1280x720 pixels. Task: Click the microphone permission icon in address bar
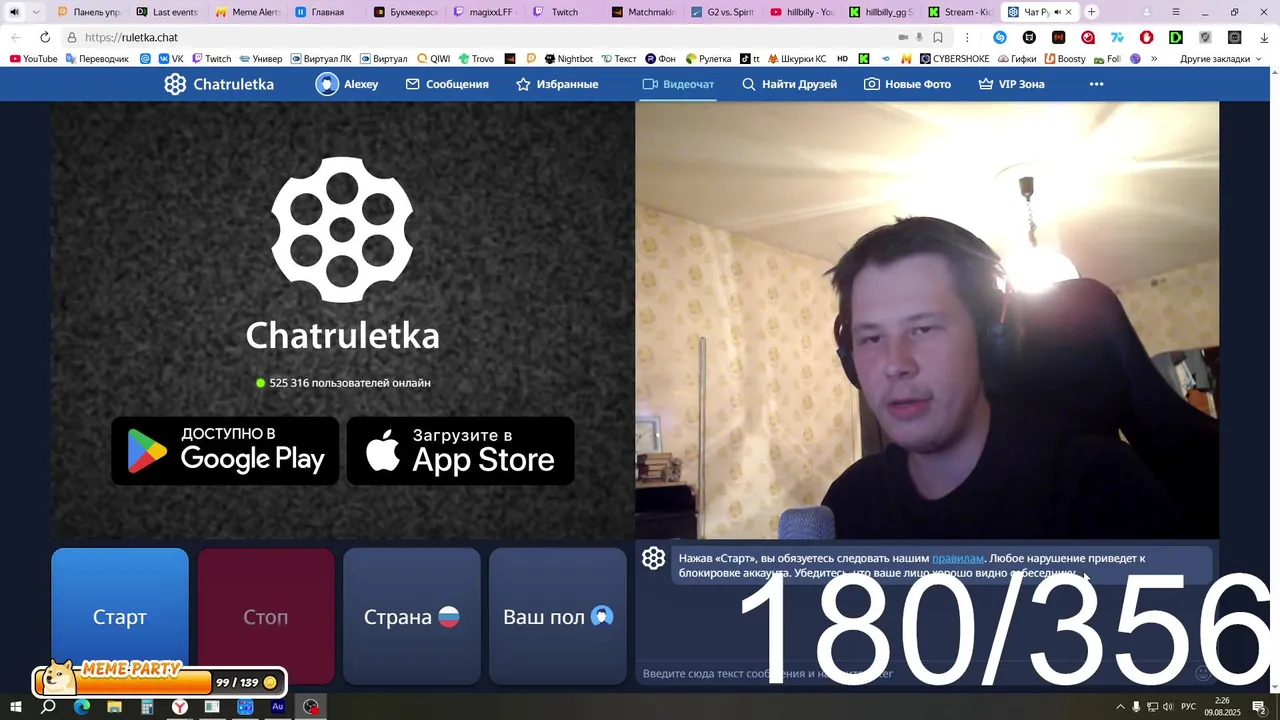coord(919,37)
